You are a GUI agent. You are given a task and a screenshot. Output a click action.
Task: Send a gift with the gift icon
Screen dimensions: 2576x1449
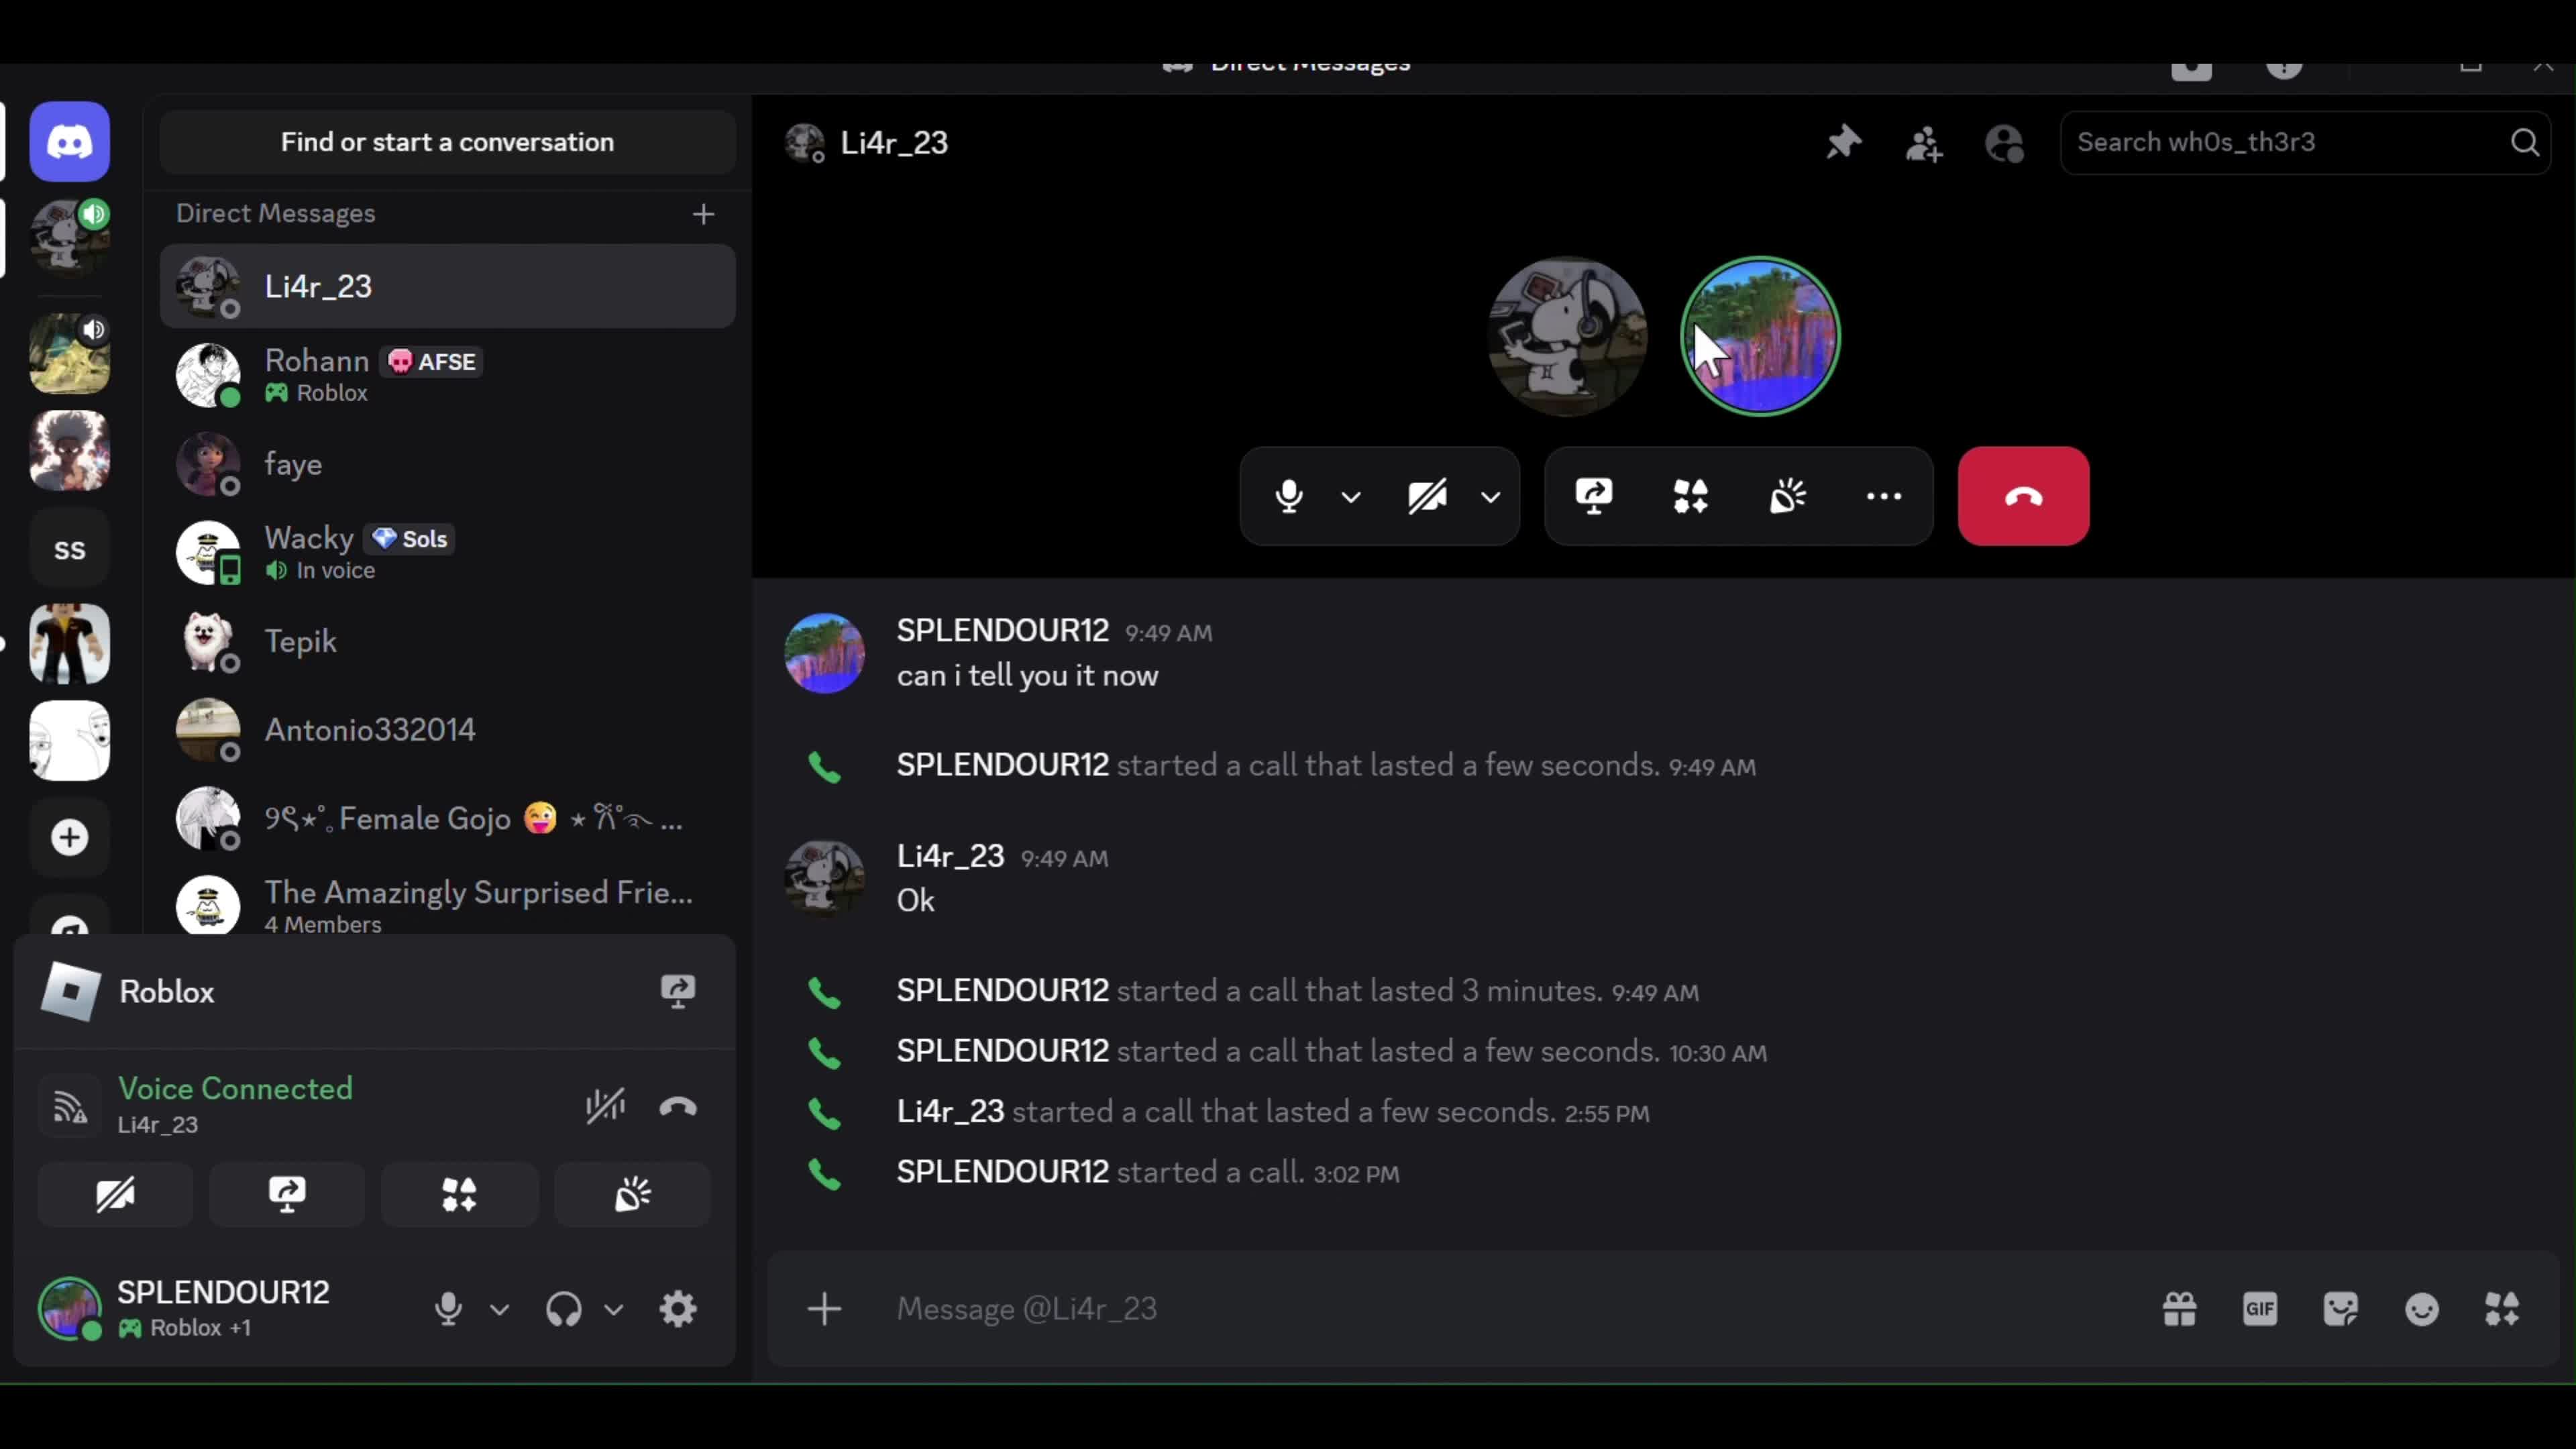coord(2179,1308)
